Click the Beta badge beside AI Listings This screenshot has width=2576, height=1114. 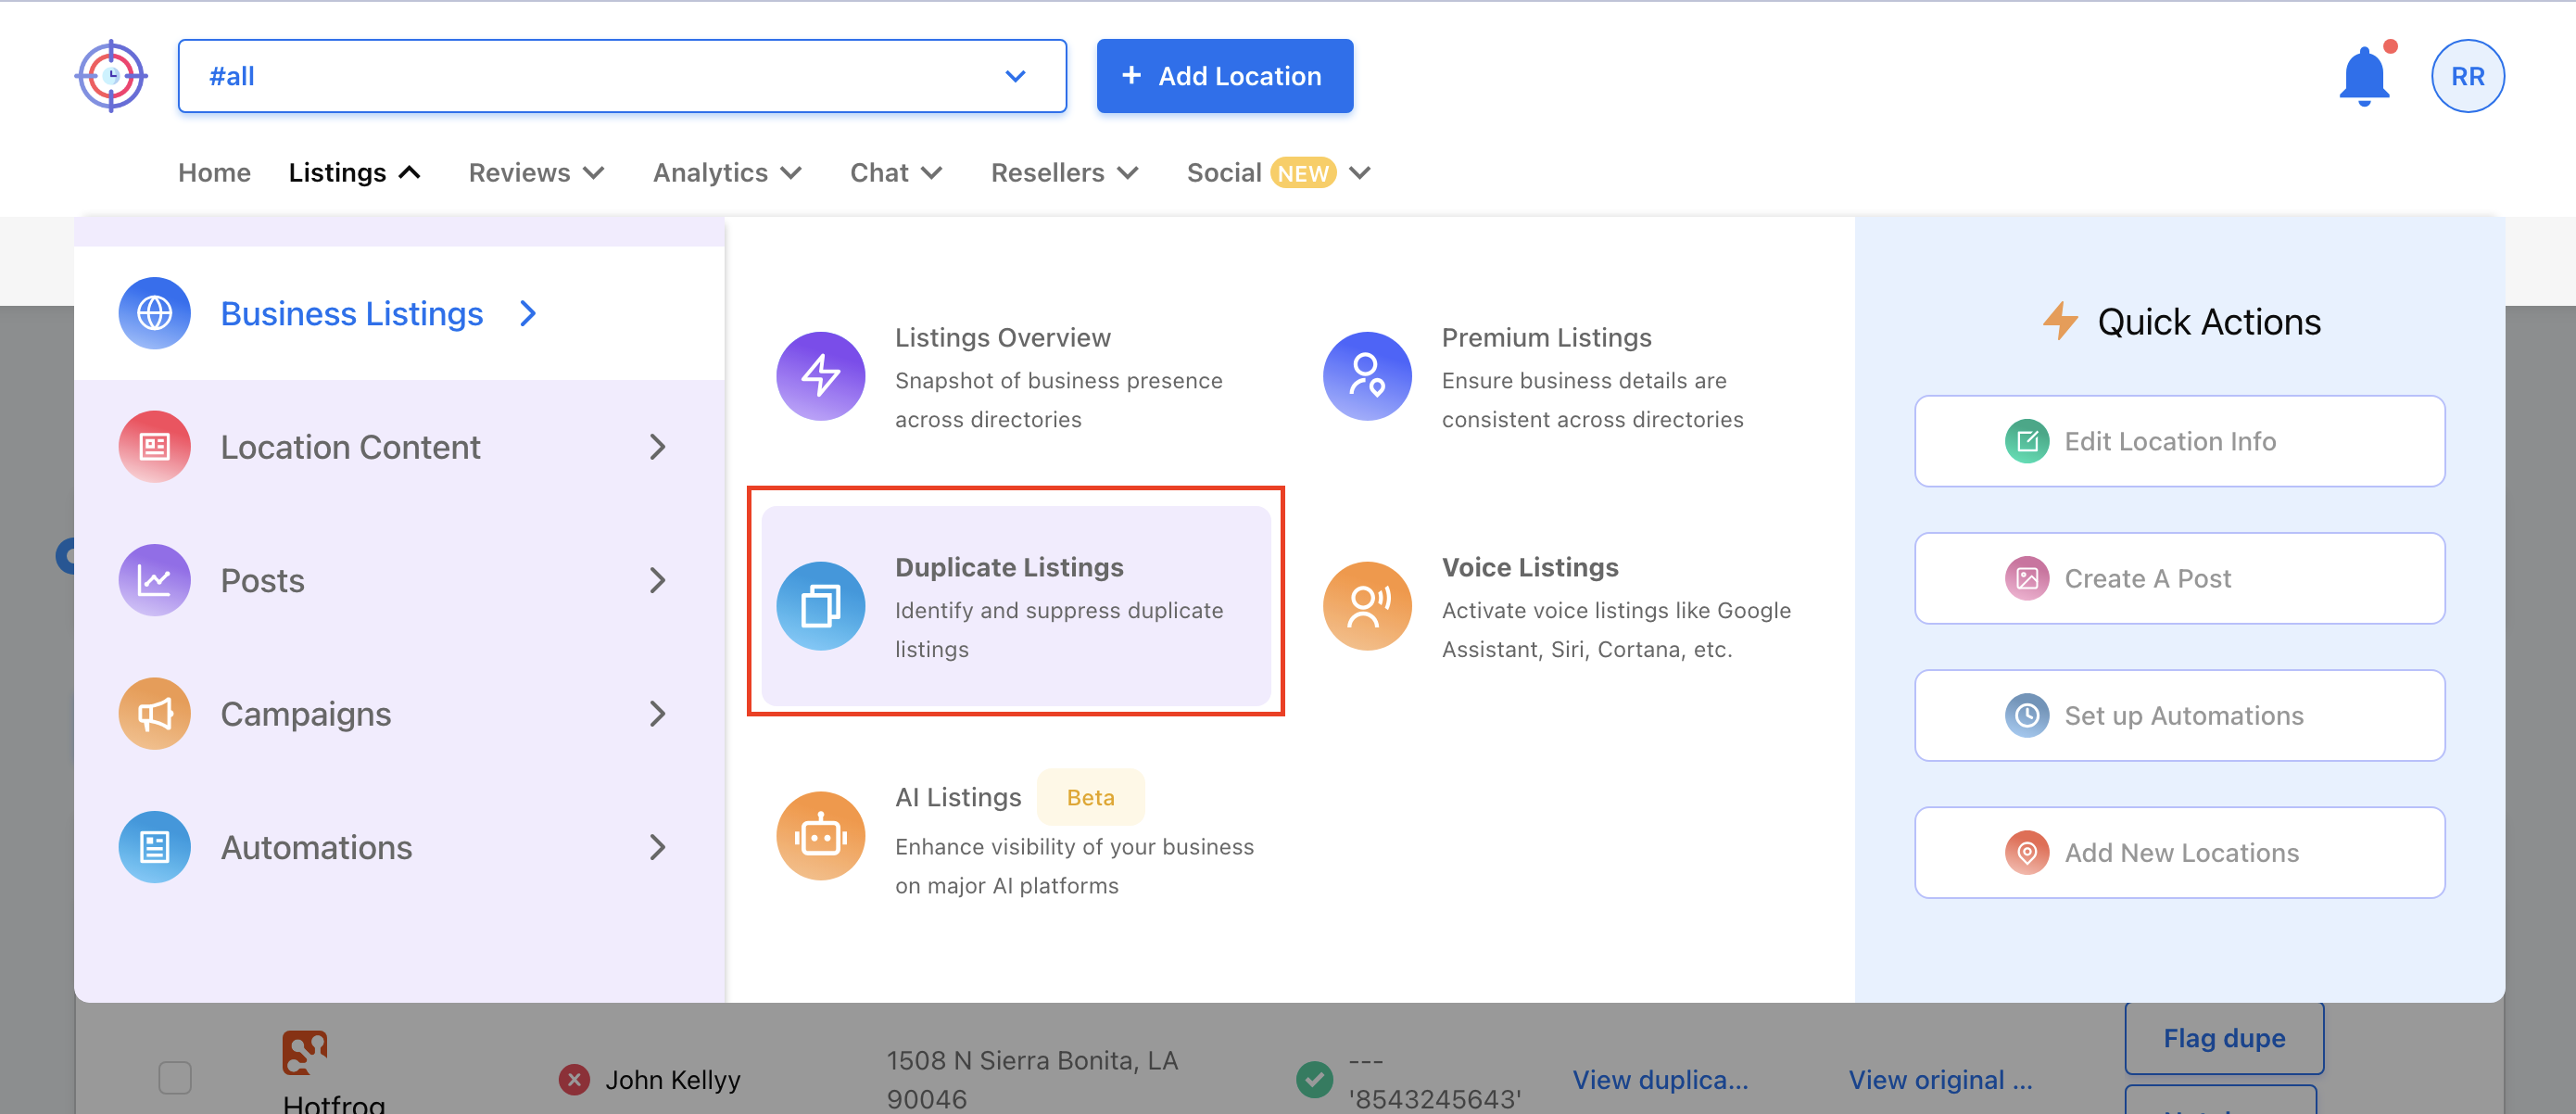pos(1090,797)
